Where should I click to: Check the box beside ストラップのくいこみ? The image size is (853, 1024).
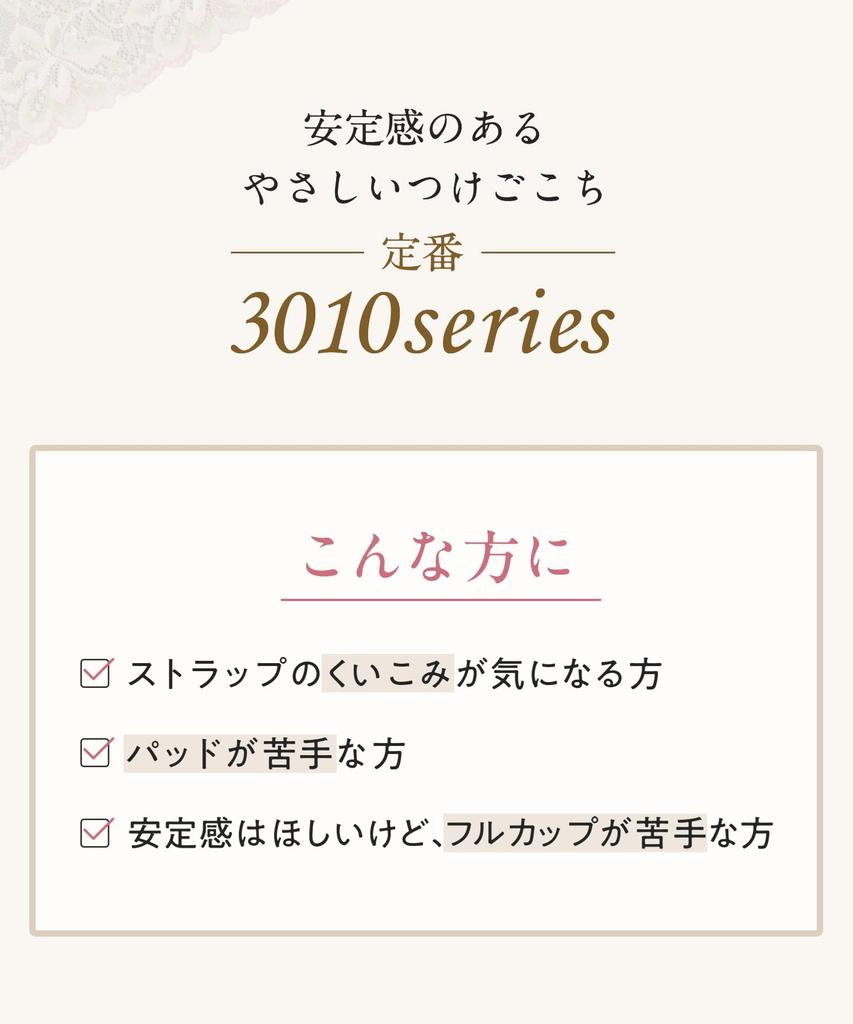94,673
